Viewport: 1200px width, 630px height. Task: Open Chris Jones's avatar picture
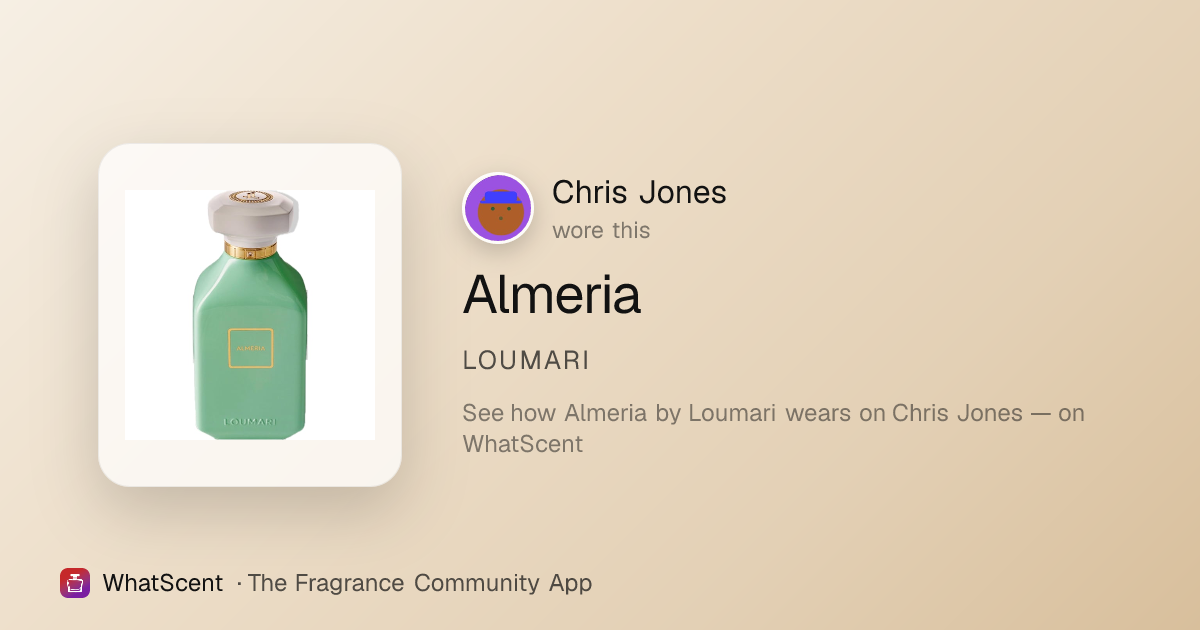(x=498, y=208)
